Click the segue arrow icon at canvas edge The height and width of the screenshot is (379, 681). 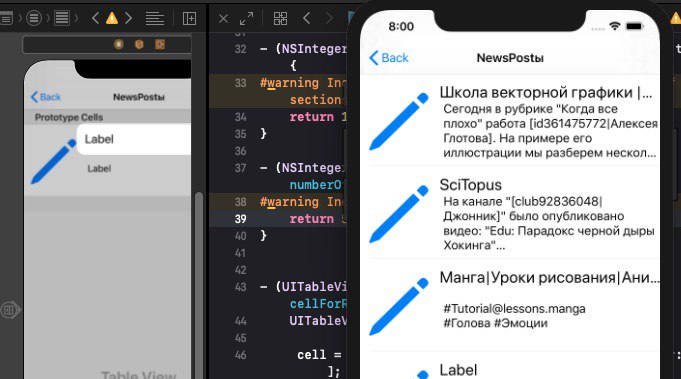(10, 310)
